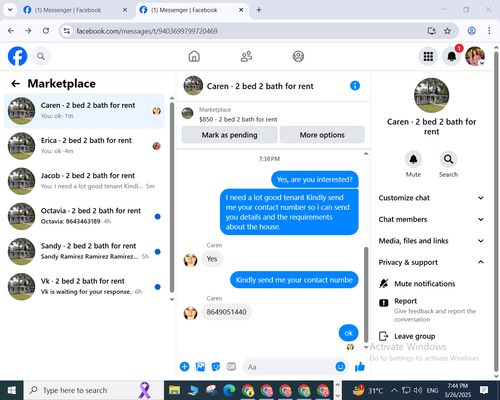
Task: Attach a photo using the image icon
Action: pos(200,367)
